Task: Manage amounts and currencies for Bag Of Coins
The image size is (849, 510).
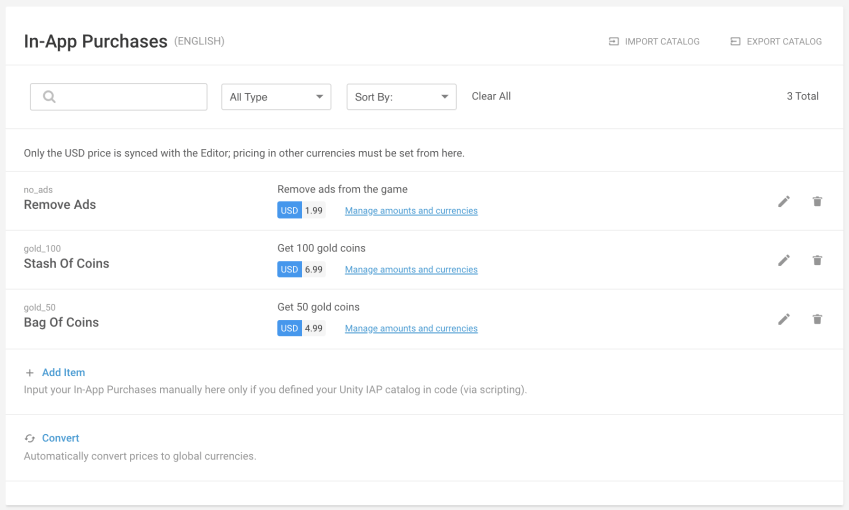Action: (x=411, y=329)
